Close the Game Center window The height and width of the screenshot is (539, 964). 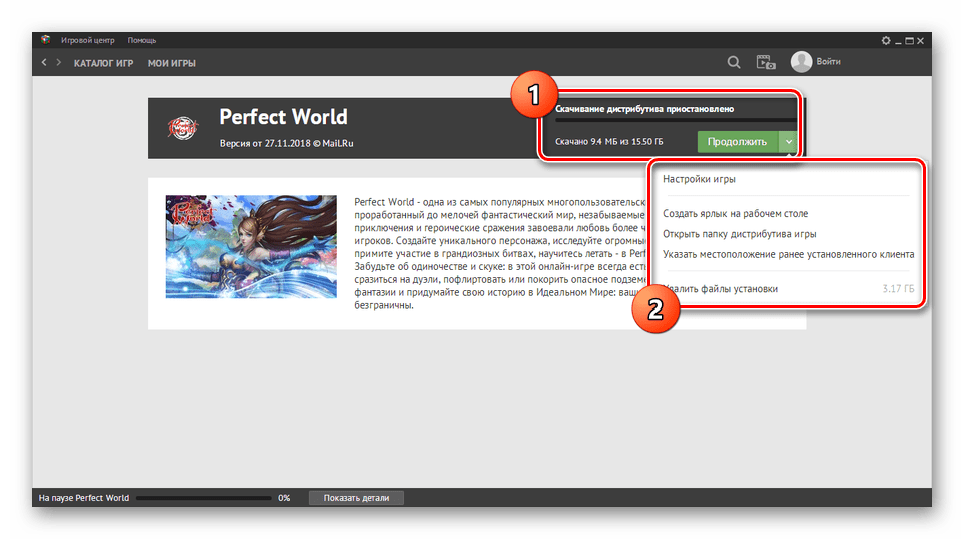920,41
